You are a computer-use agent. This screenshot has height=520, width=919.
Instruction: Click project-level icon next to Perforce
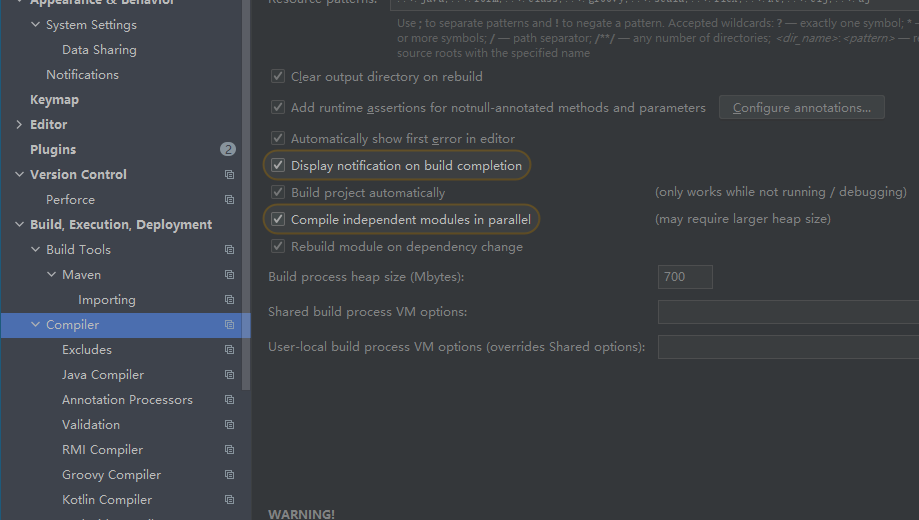click(x=229, y=200)
